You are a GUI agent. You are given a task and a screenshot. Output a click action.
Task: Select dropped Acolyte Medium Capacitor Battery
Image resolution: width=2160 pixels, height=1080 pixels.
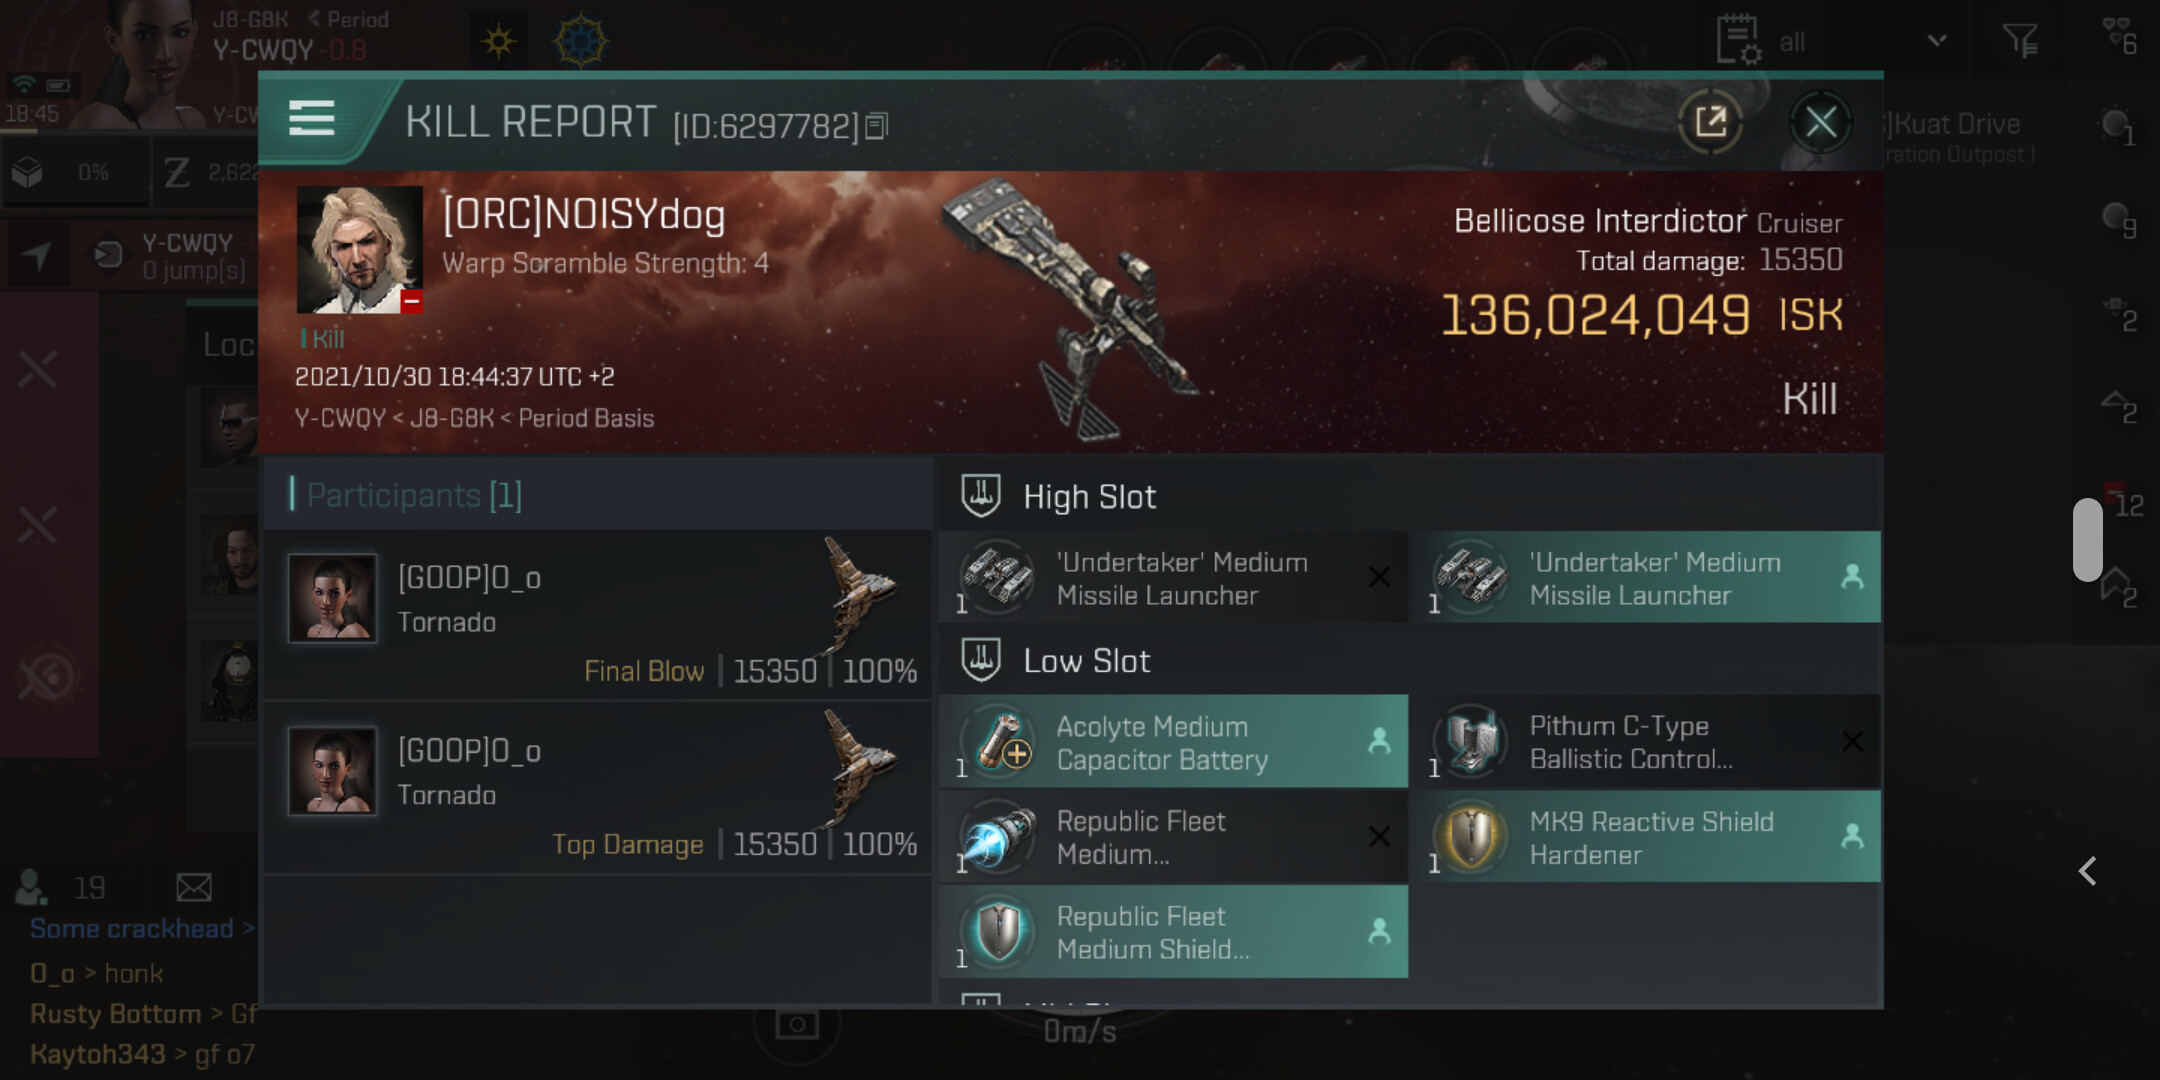1173,742
